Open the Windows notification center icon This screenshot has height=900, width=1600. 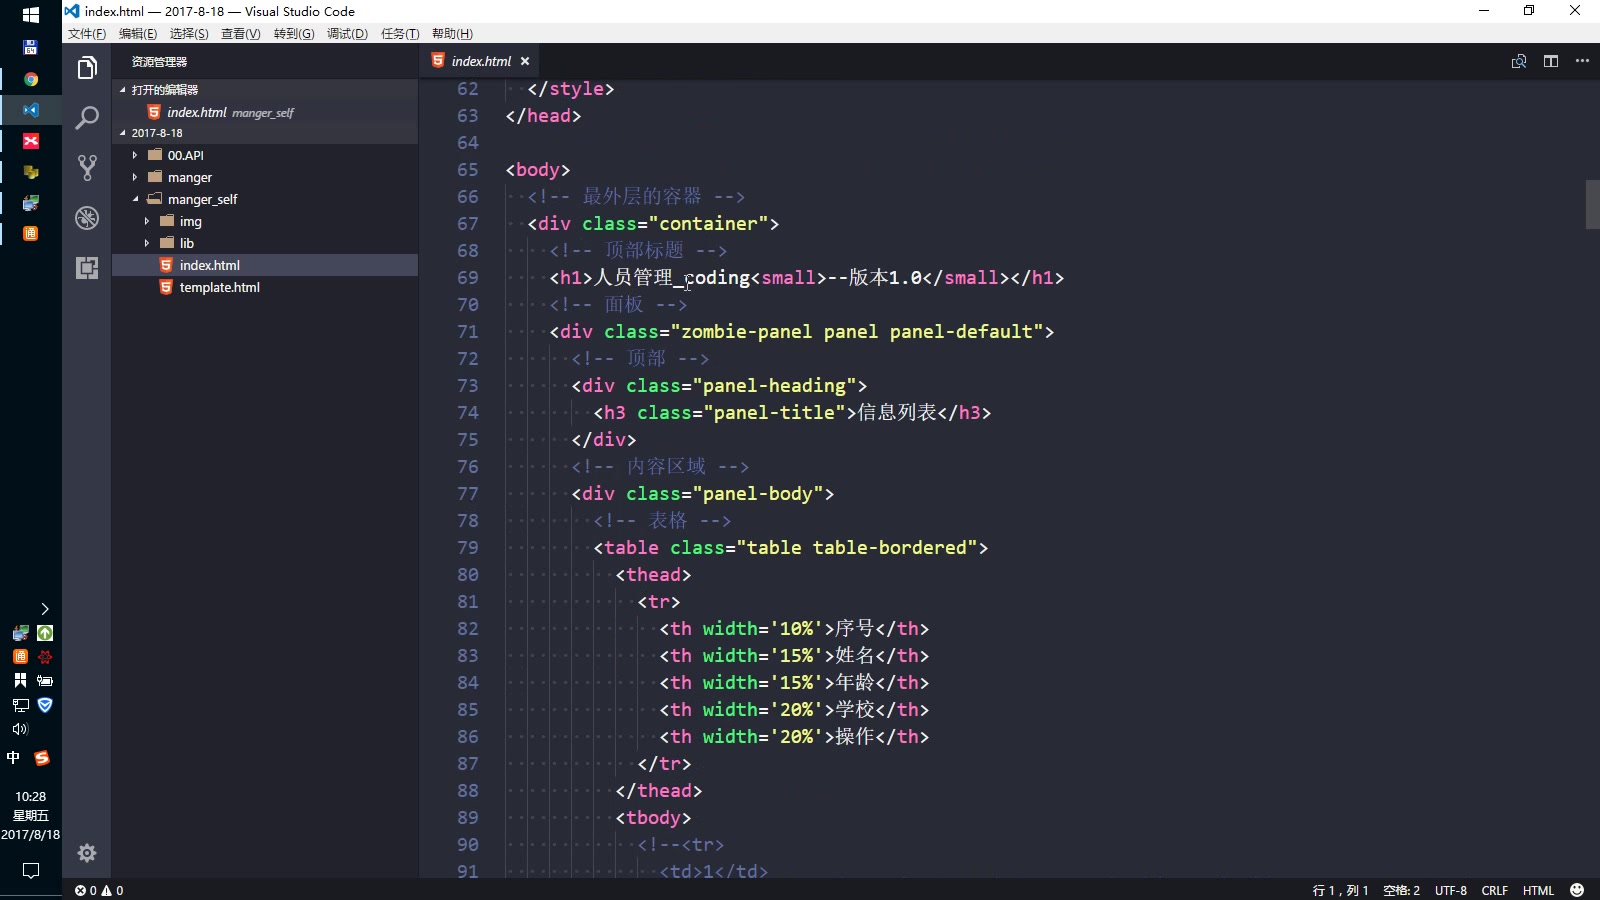pyautogui.click(x=31, y=870)
